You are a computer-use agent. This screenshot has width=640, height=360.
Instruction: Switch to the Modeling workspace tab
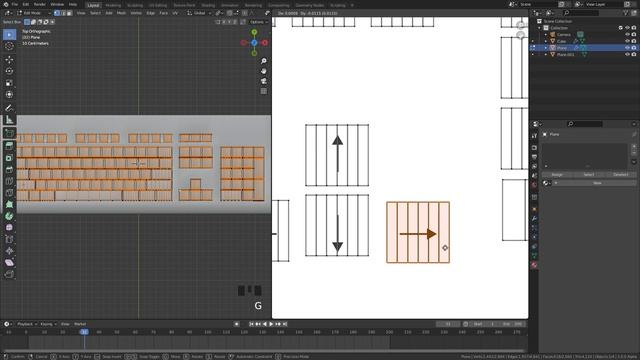point(113,5)
